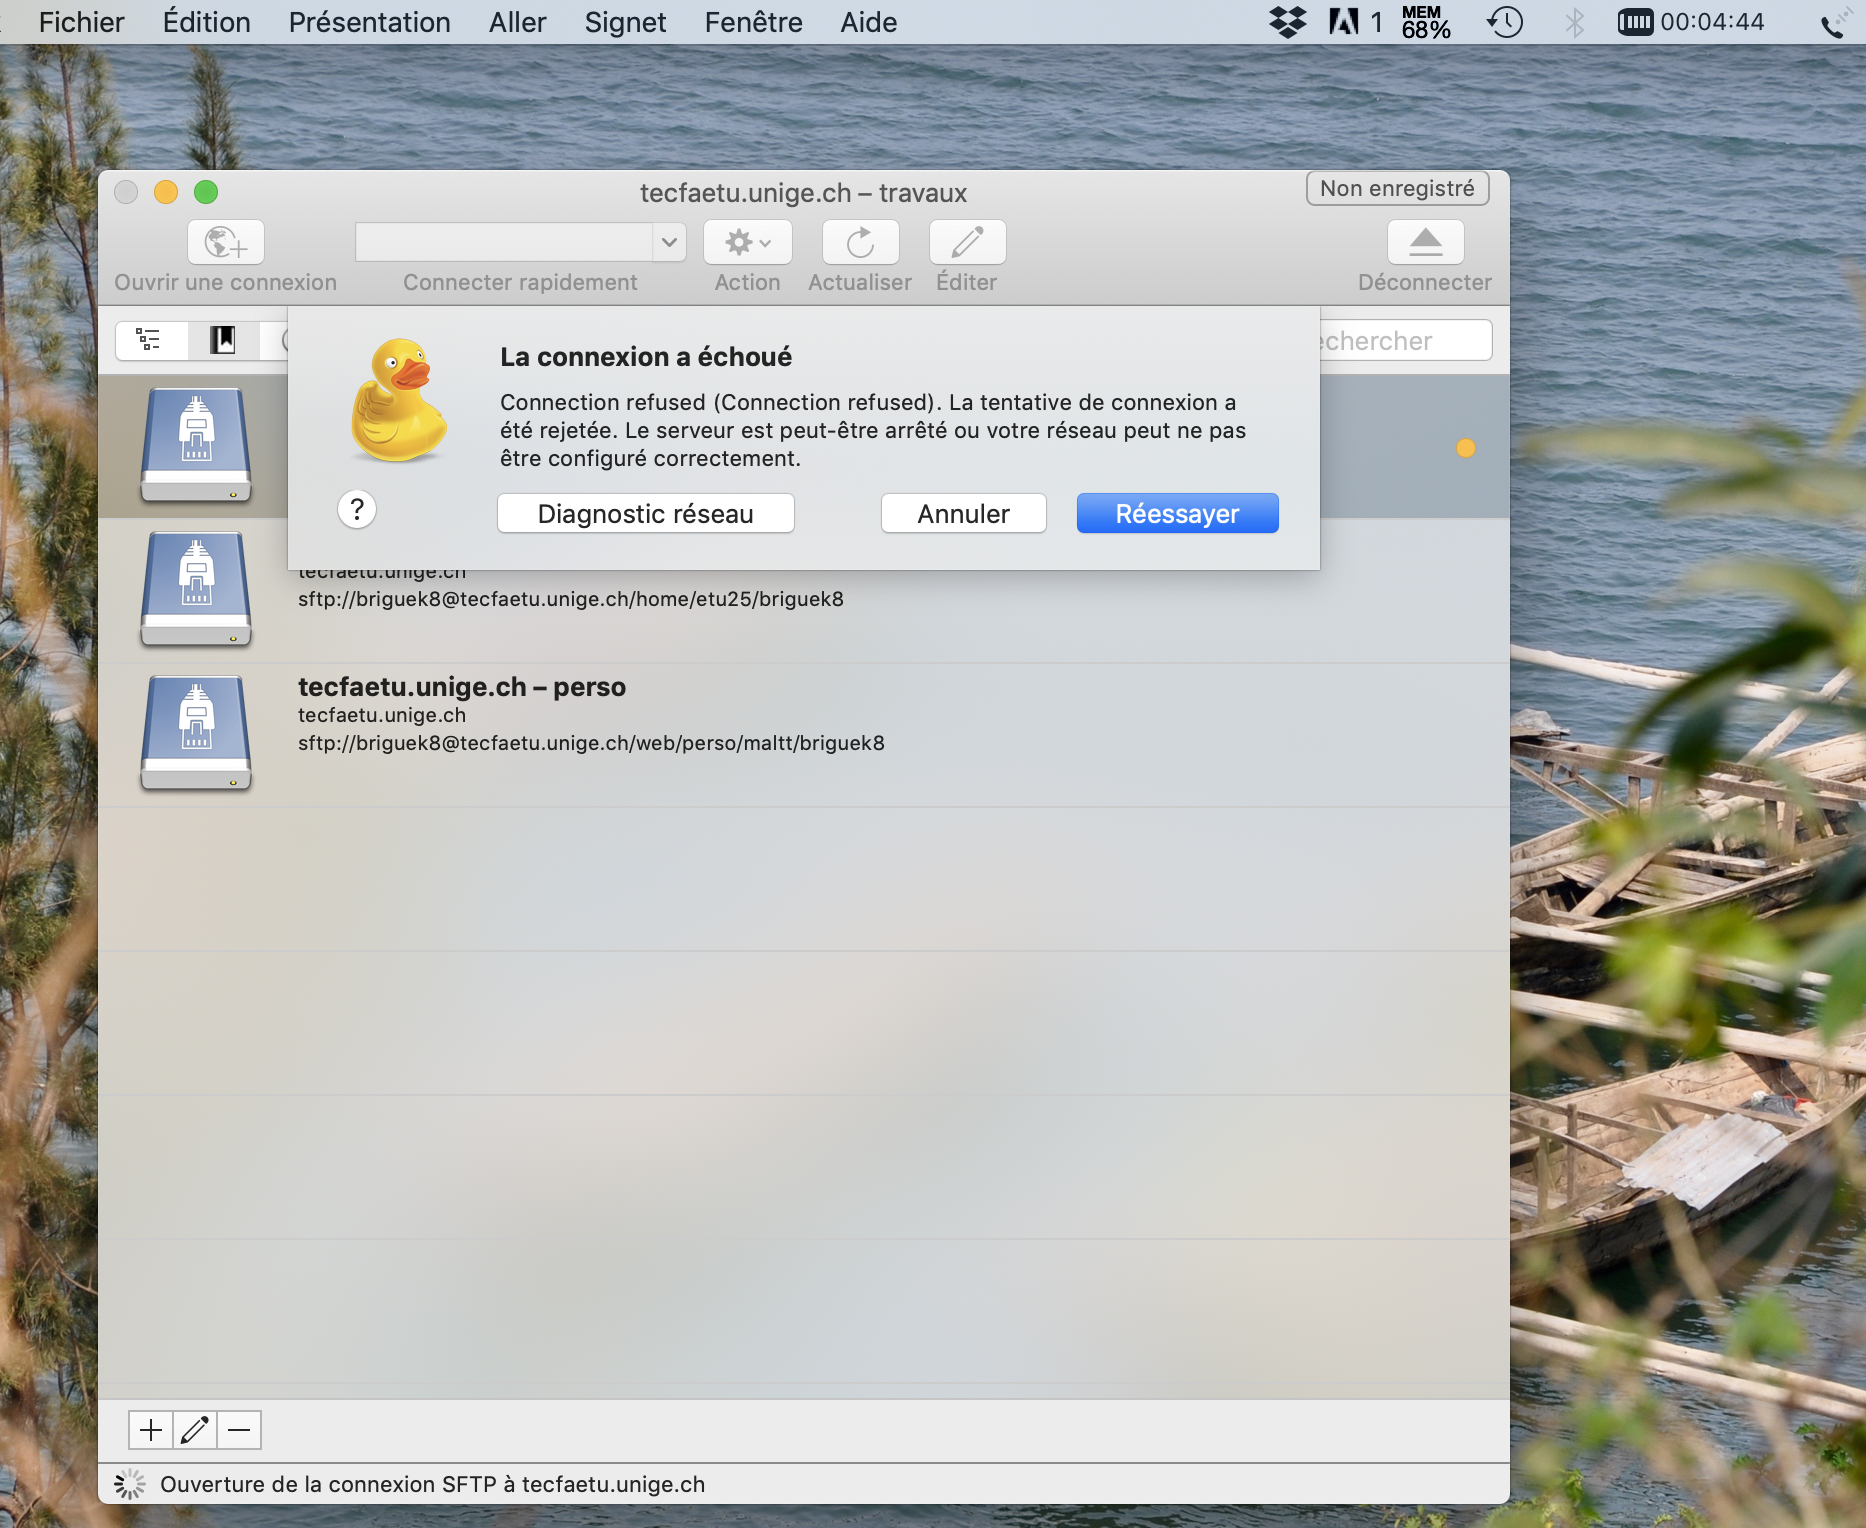Click the Déconnecter eject icon

pyautogui.click(x=1425, y=243)
